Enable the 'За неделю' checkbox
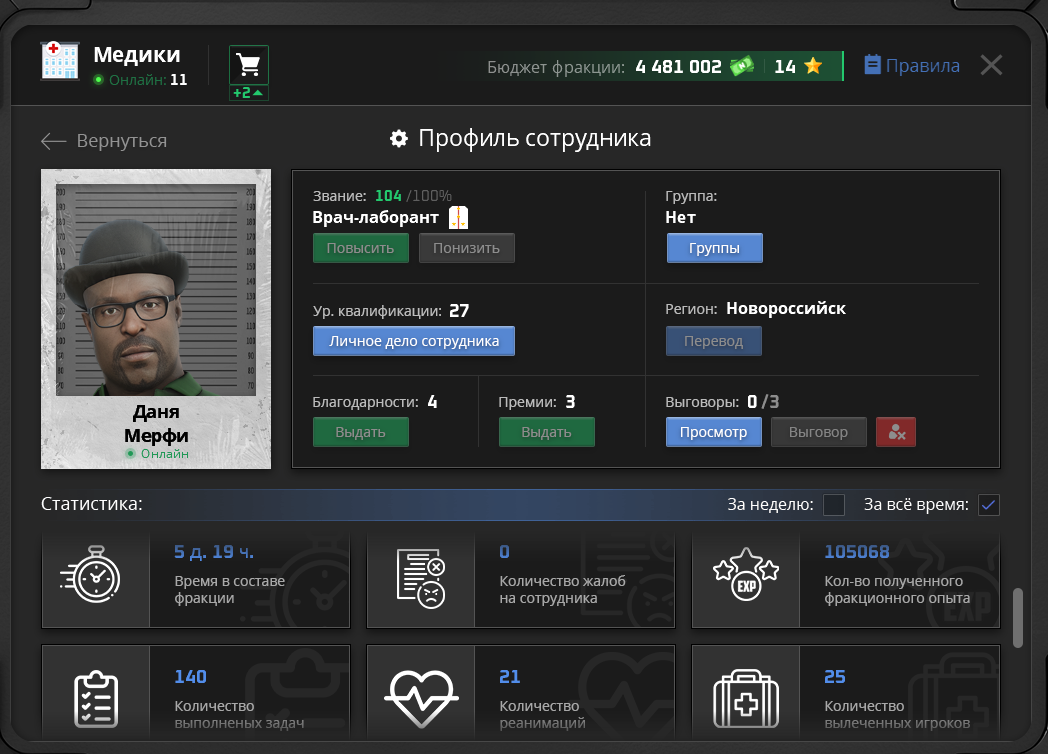1048x754 pixels. [x=834, y=505]
